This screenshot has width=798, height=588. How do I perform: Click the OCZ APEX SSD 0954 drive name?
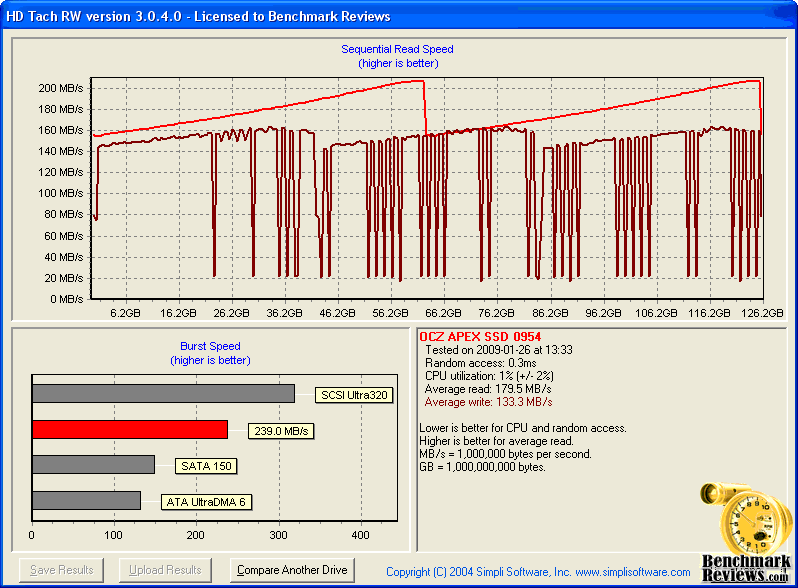(x=480, y=337)
